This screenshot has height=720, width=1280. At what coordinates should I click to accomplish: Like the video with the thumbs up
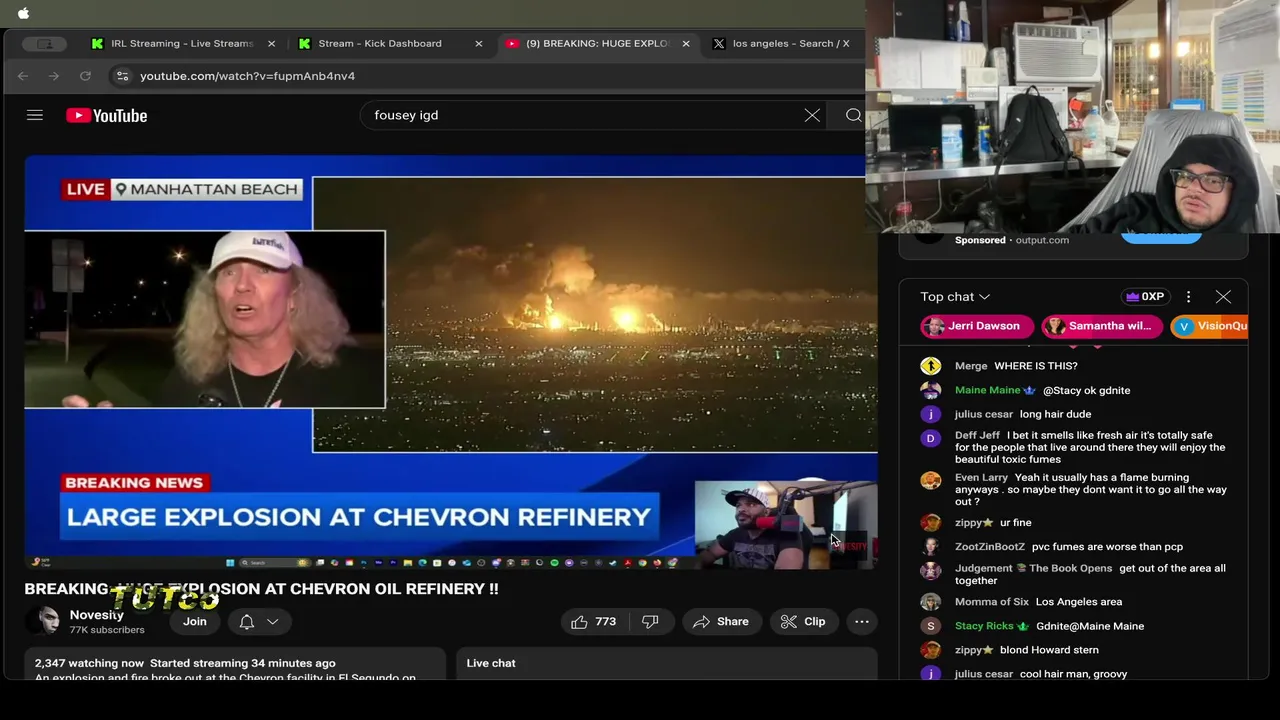(593, 622)
